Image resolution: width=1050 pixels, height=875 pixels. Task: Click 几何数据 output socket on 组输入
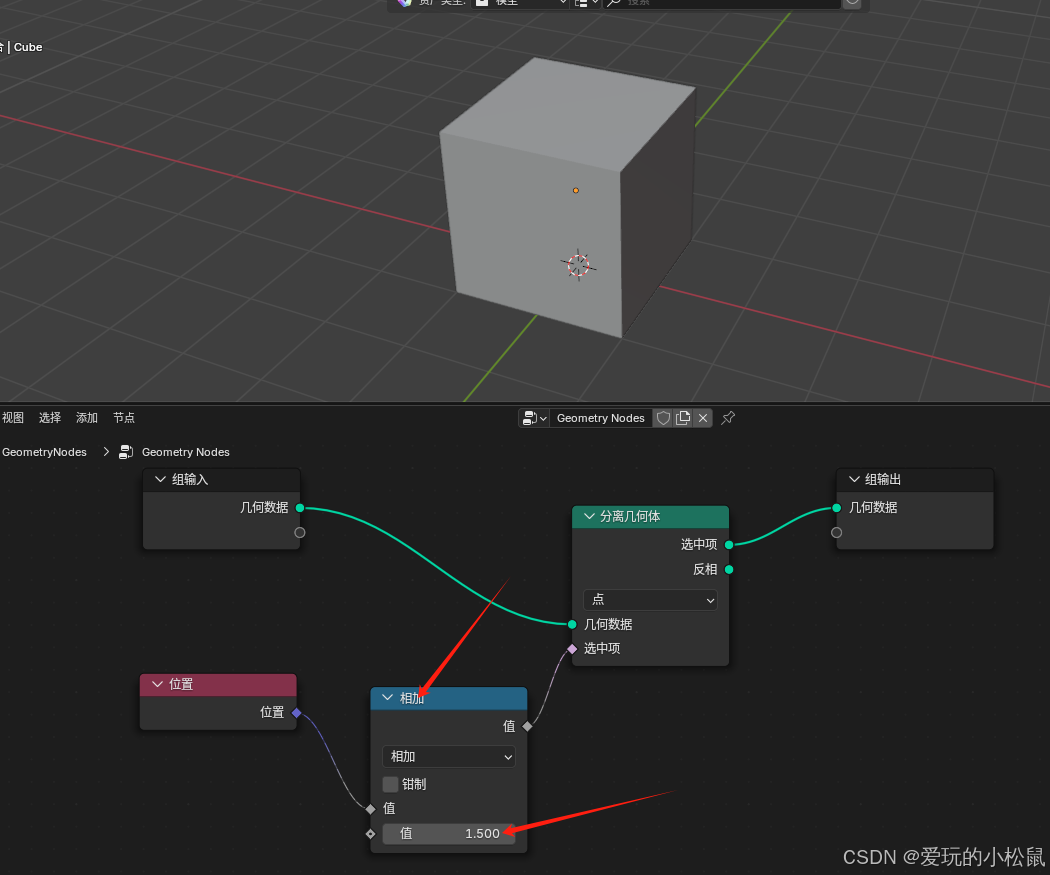(300, 507)
